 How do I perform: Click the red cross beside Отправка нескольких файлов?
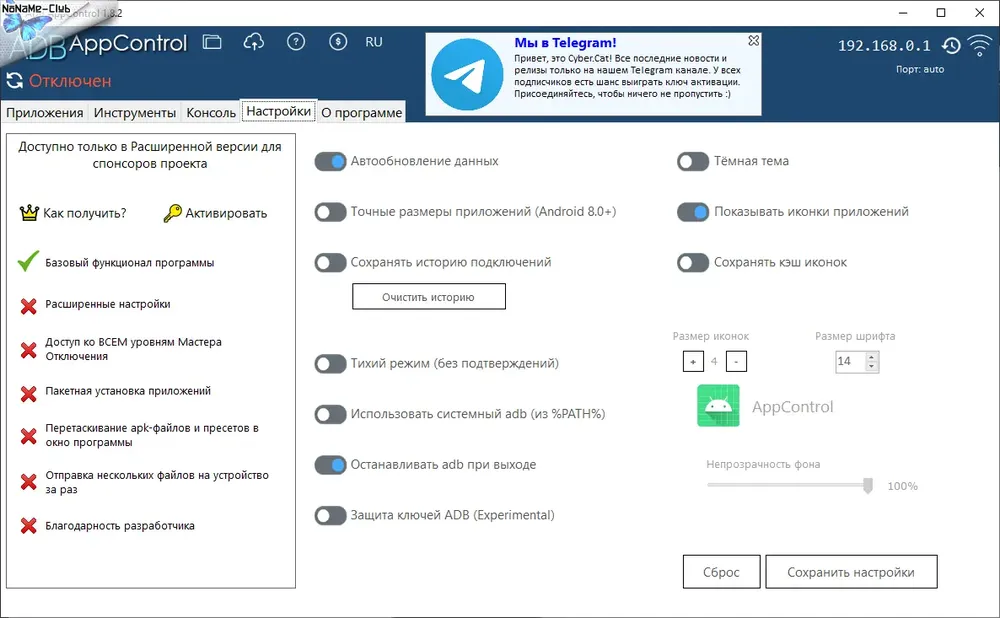pos(28,482)
